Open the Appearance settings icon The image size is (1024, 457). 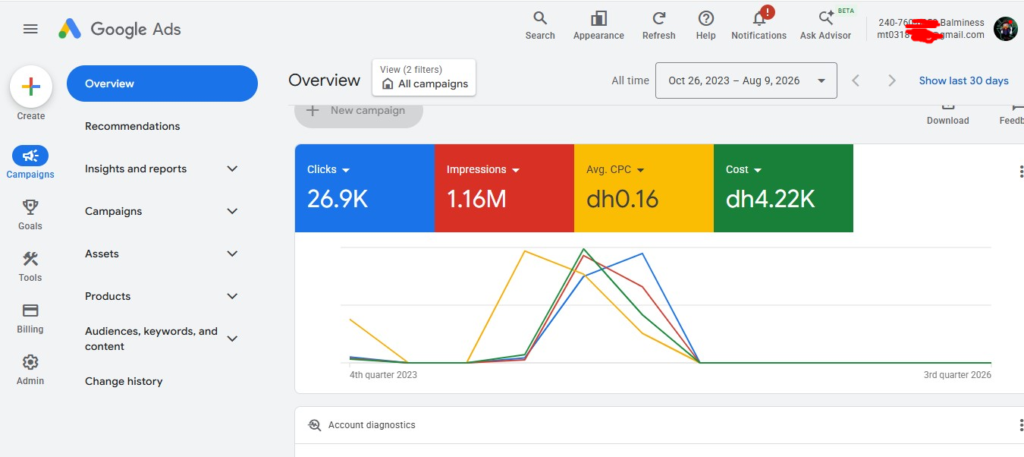598,18
